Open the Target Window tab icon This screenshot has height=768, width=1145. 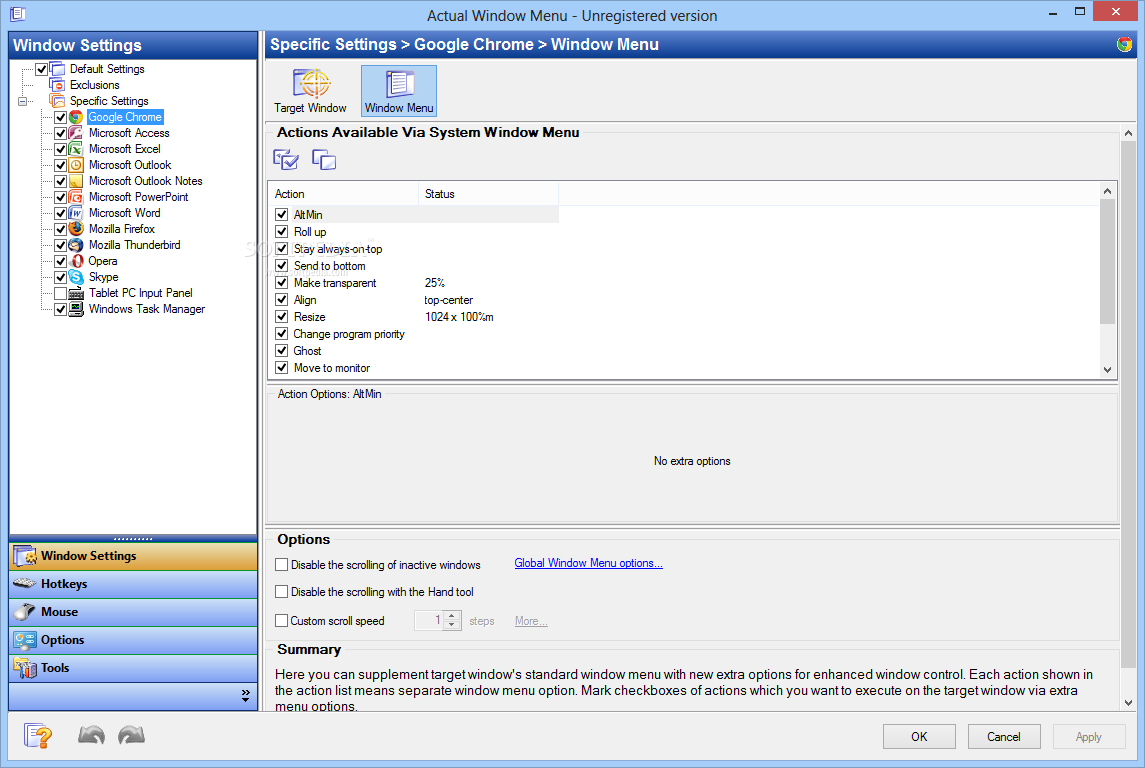(x=311, y=83)
